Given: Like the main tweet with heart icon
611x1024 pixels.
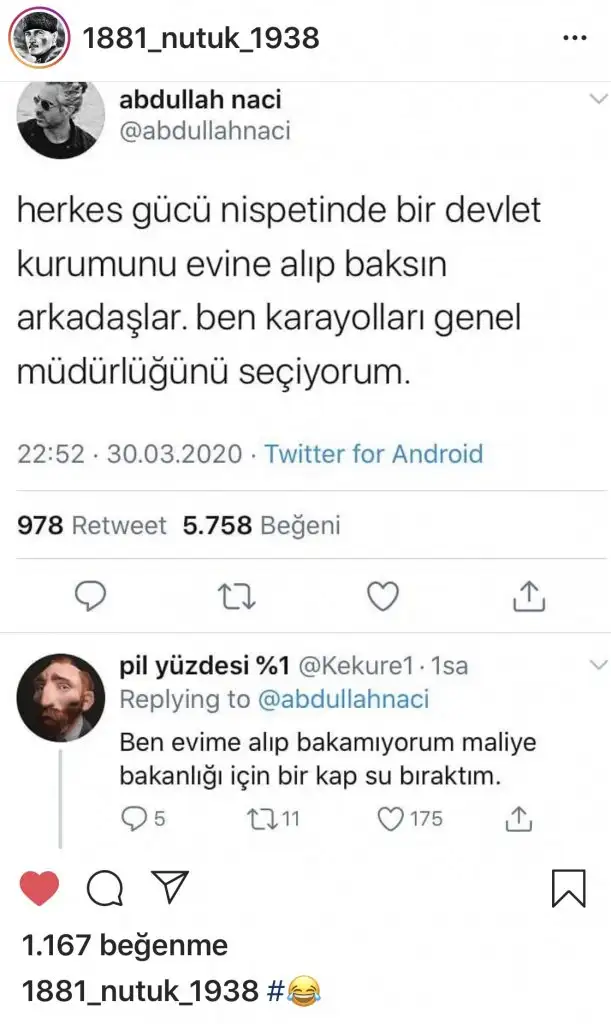Looking at the screenshot, I should (x=382, y=596).
